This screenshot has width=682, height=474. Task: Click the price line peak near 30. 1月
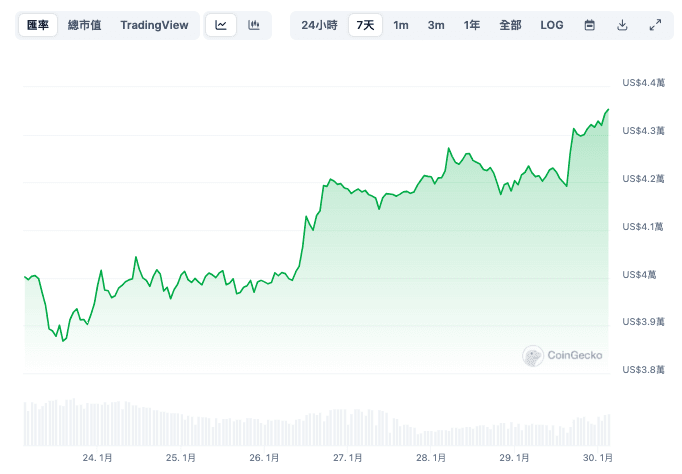pyautogui.click(x=607, y=110)
